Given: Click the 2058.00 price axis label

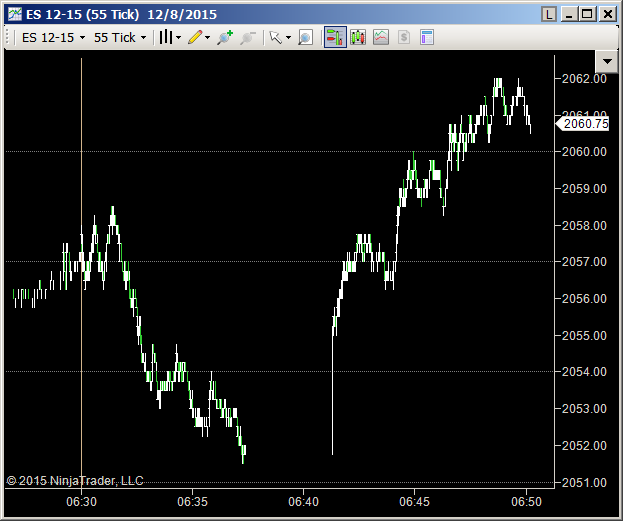Looking at the screenshot, I should [x=584, y=225].
